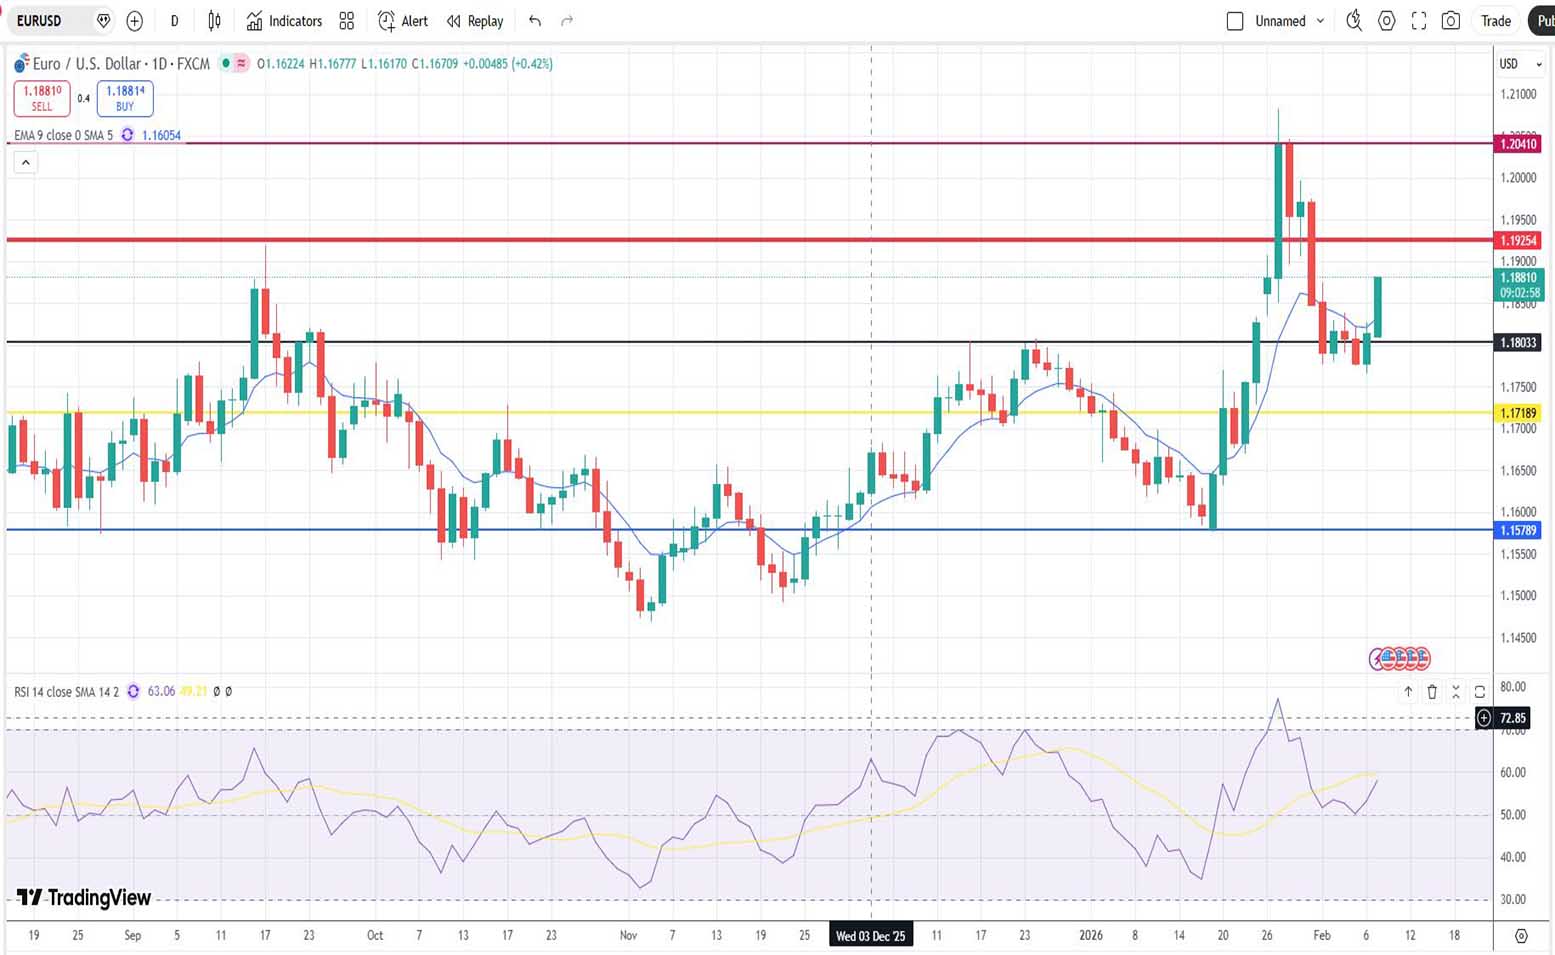Take a chart snapshot with camera icon
1555x955 pixels.
(1450, 21)
